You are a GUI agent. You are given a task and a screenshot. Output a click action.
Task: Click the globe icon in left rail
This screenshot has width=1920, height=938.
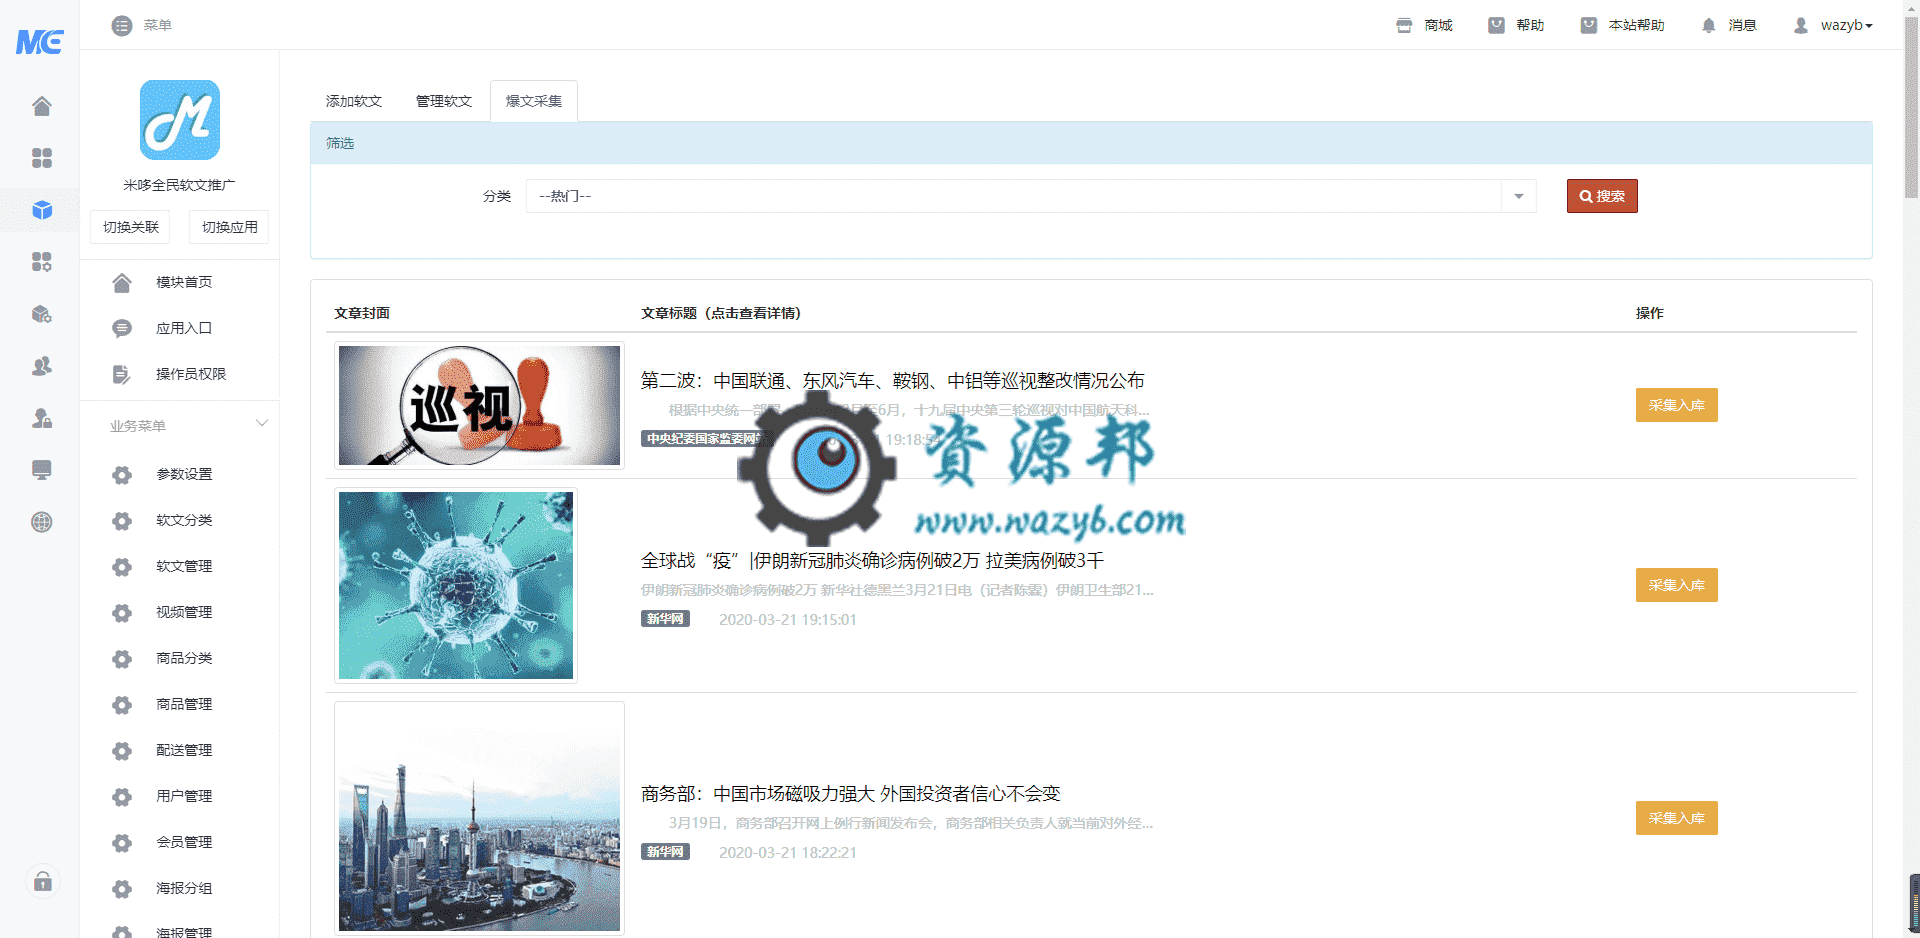(x=41, y=522)
